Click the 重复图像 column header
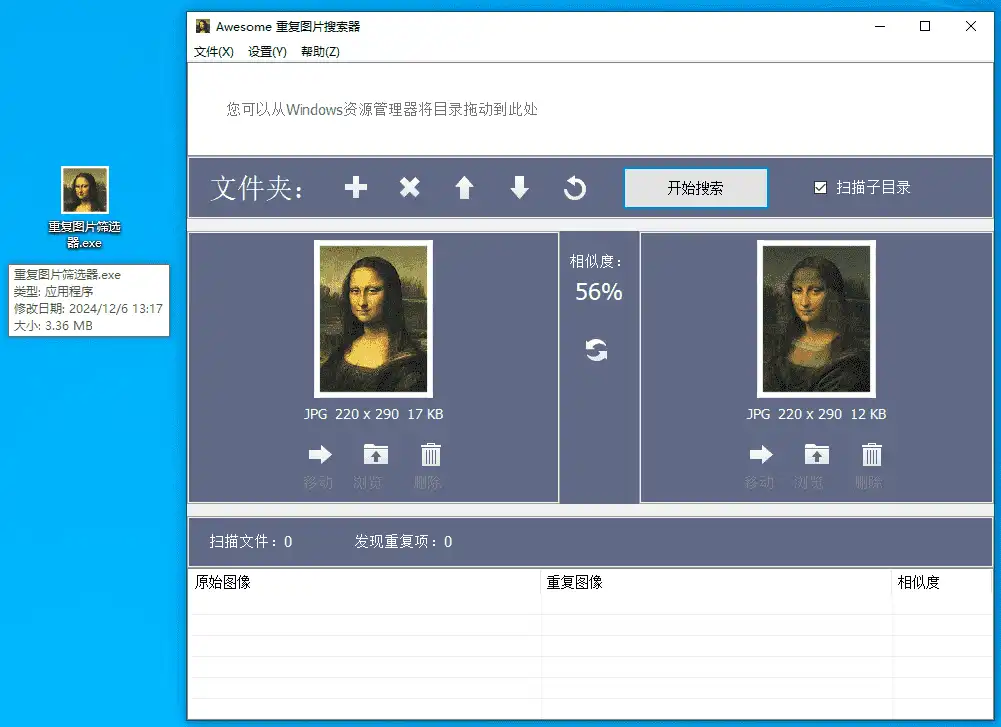Image resolution: width=1001 pixels, height=727 pixels. [x=716, y=582]
